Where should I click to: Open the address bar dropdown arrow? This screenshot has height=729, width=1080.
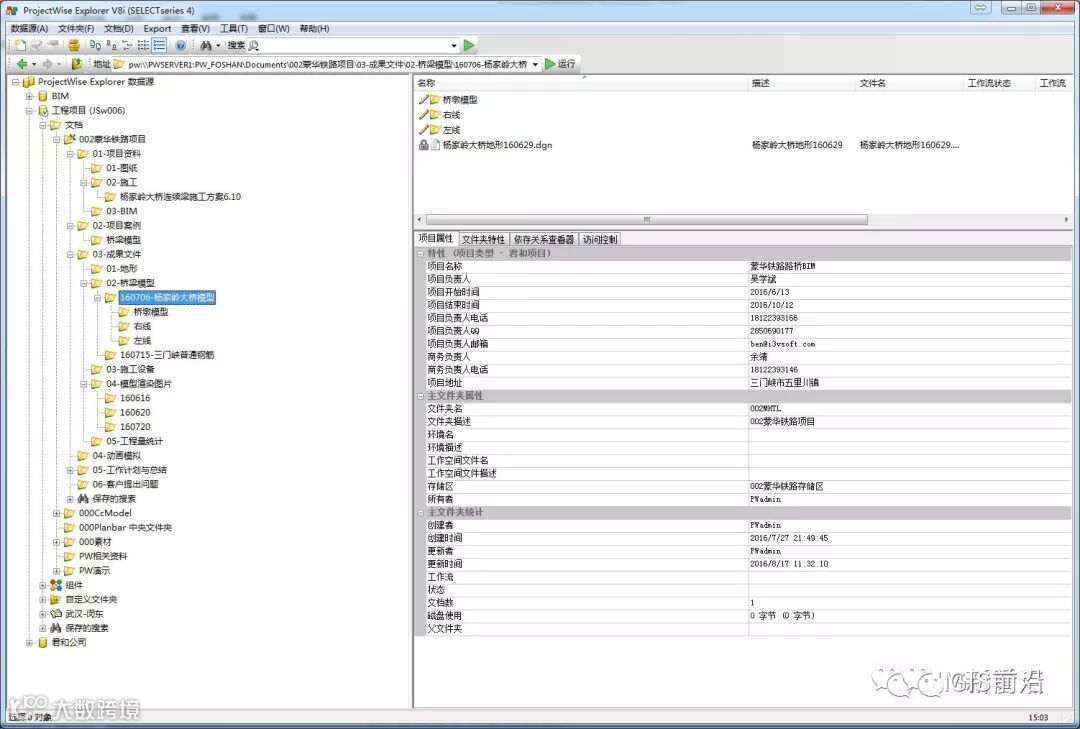[x=535, y=64]
